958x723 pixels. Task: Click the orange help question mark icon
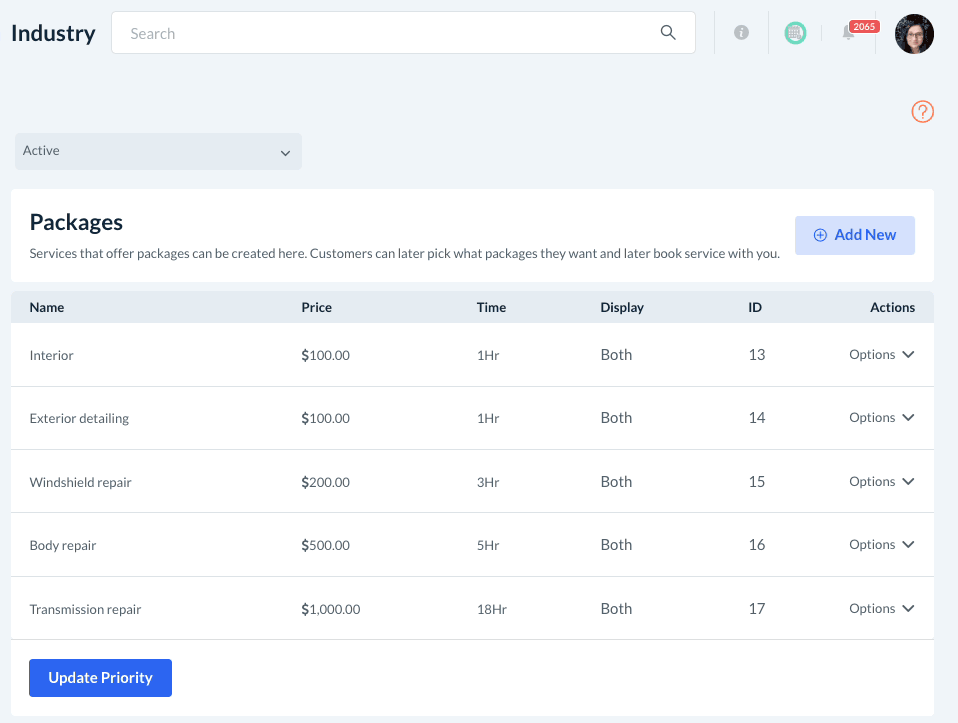[922, 112]
